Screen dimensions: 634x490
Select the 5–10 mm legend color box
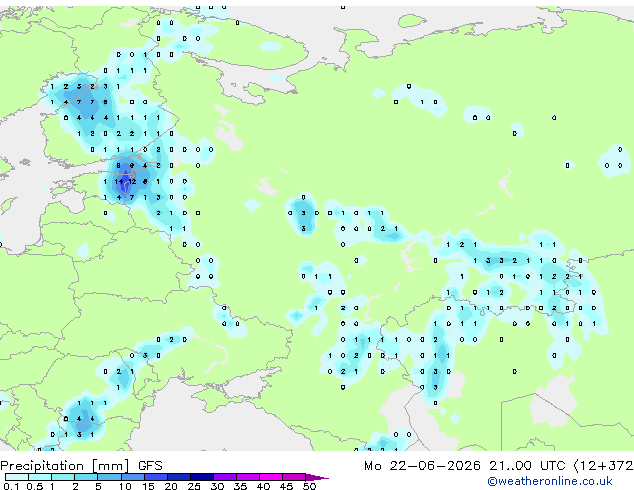tap(109, 477)
